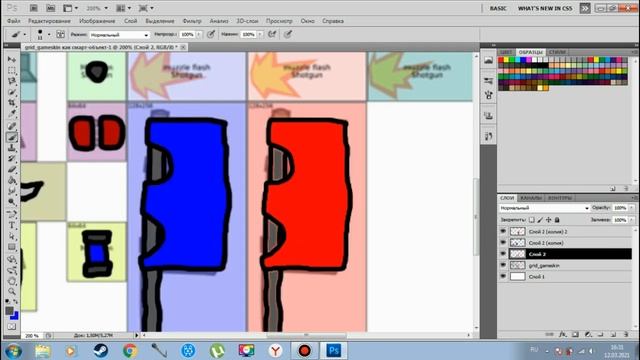The height and width of the screenshot is (360, 640).
Task: Open Google Chrome from the taskbar
Action: [130, 351]
